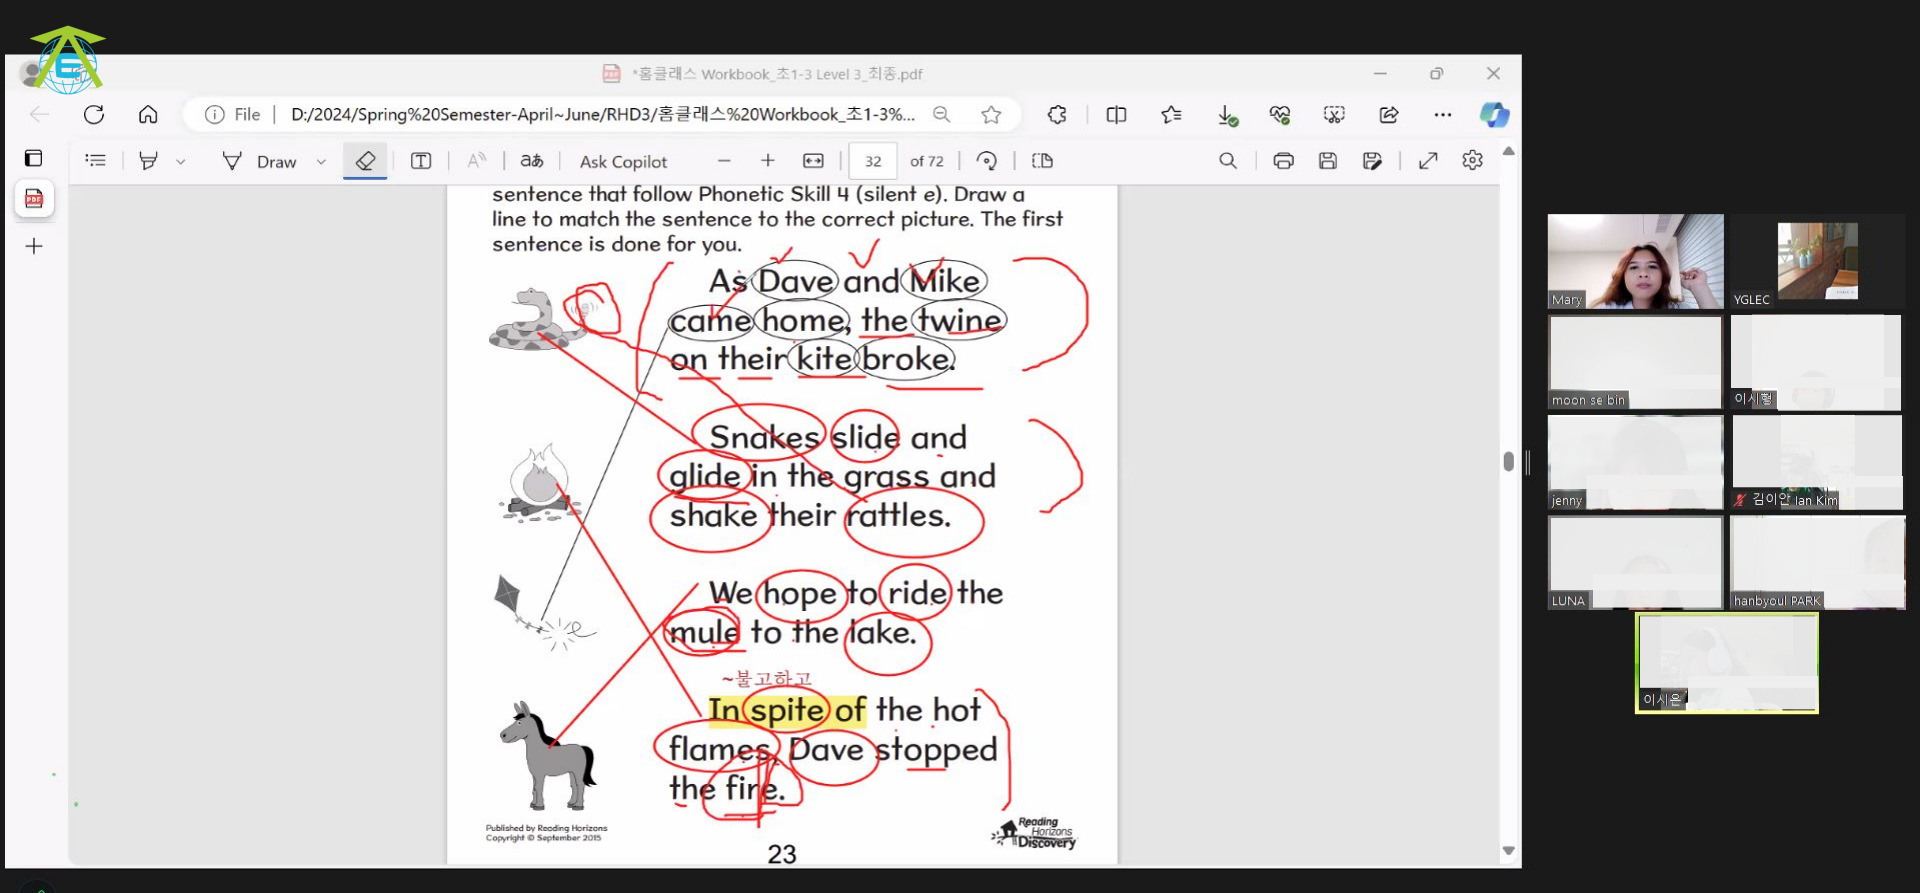Select hanbyoul PARK participant tile
Screen dimensions: 1920x893
[1817, 562]
